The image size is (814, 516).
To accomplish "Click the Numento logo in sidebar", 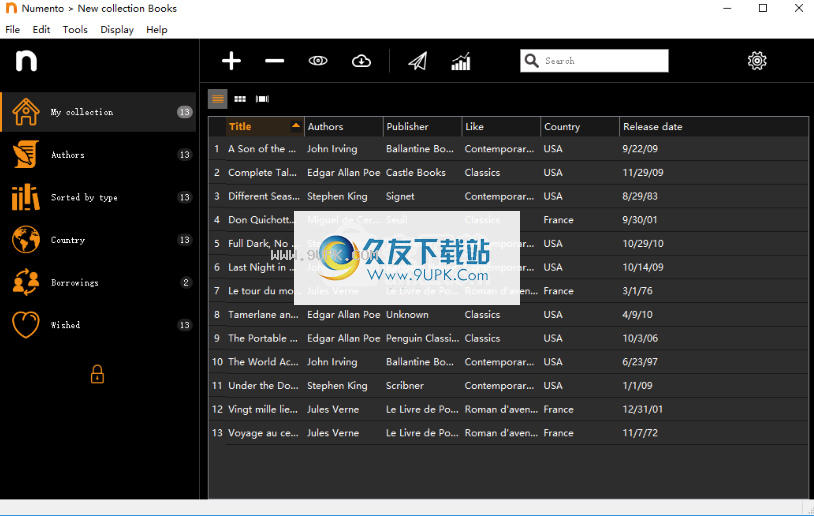I will click(26, 61).
